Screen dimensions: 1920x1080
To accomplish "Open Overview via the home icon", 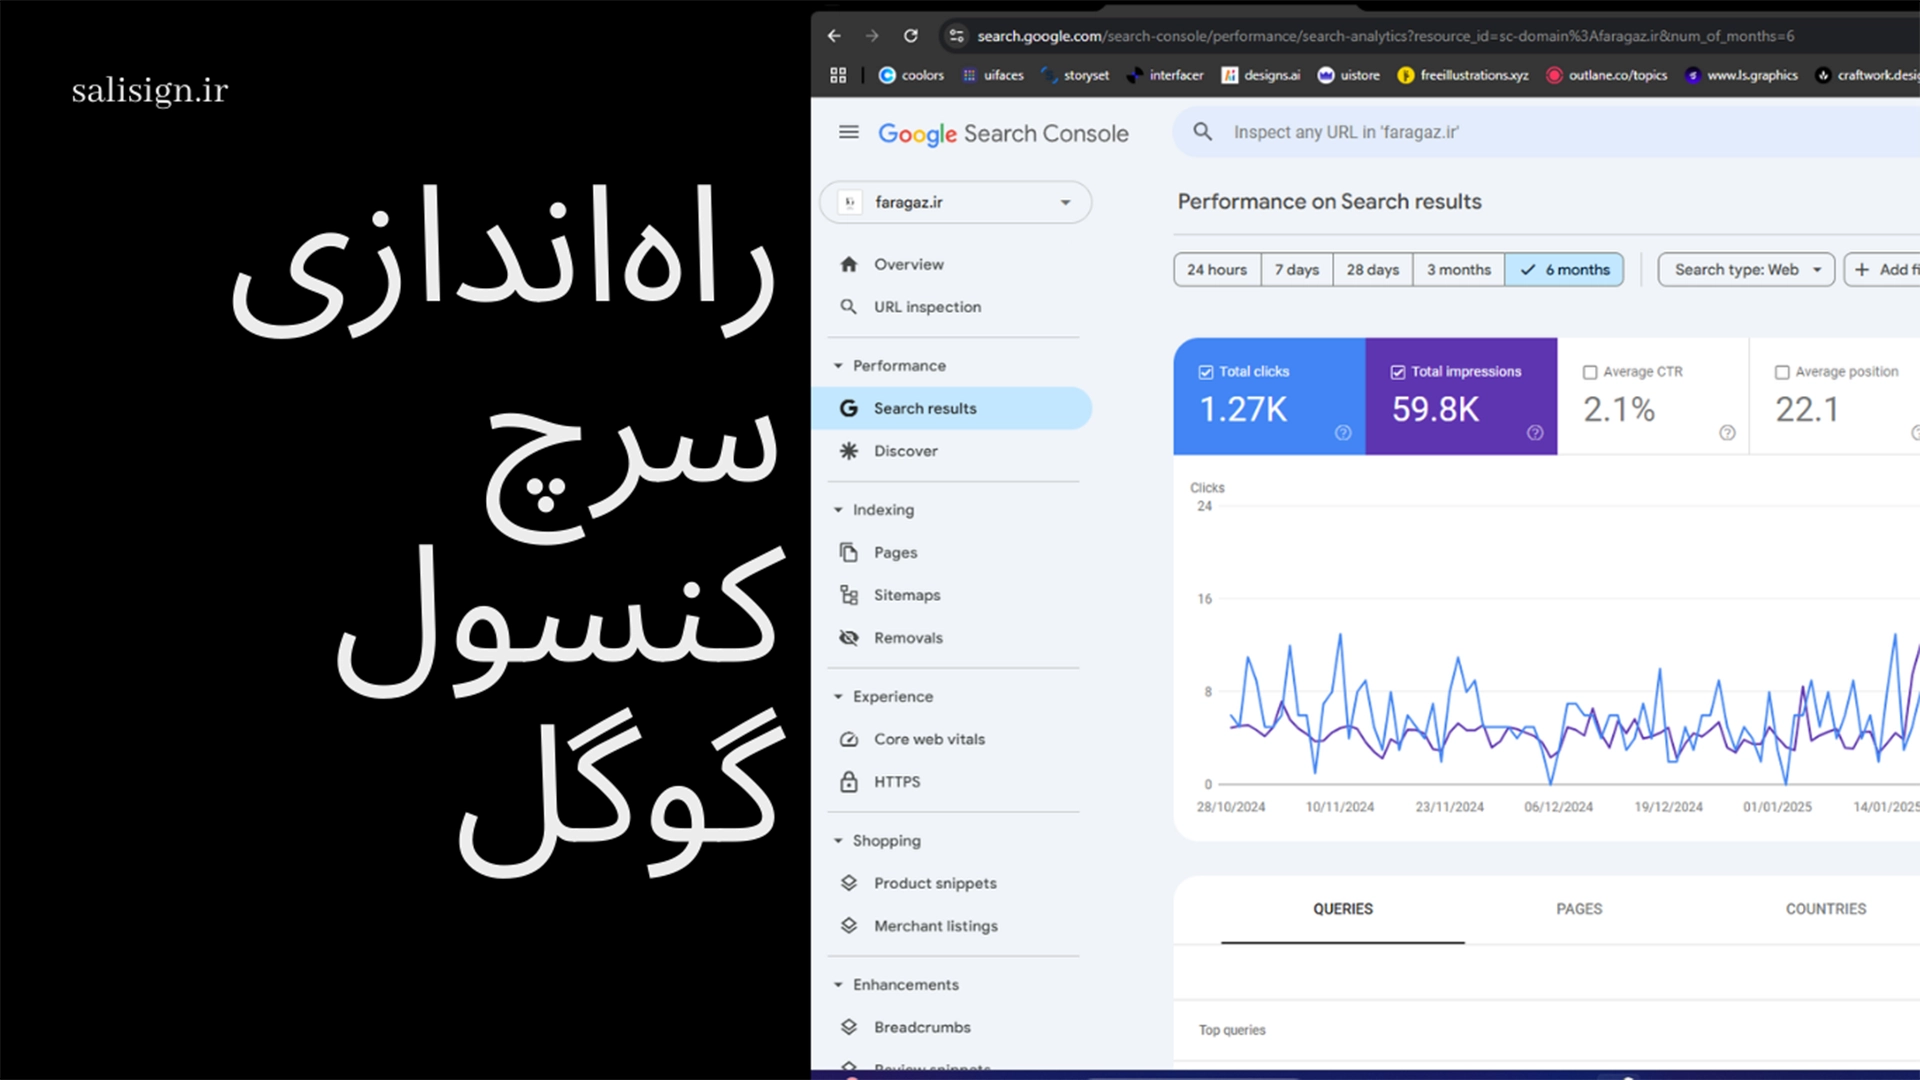I will pyautogui.click(x=849, y=264).
